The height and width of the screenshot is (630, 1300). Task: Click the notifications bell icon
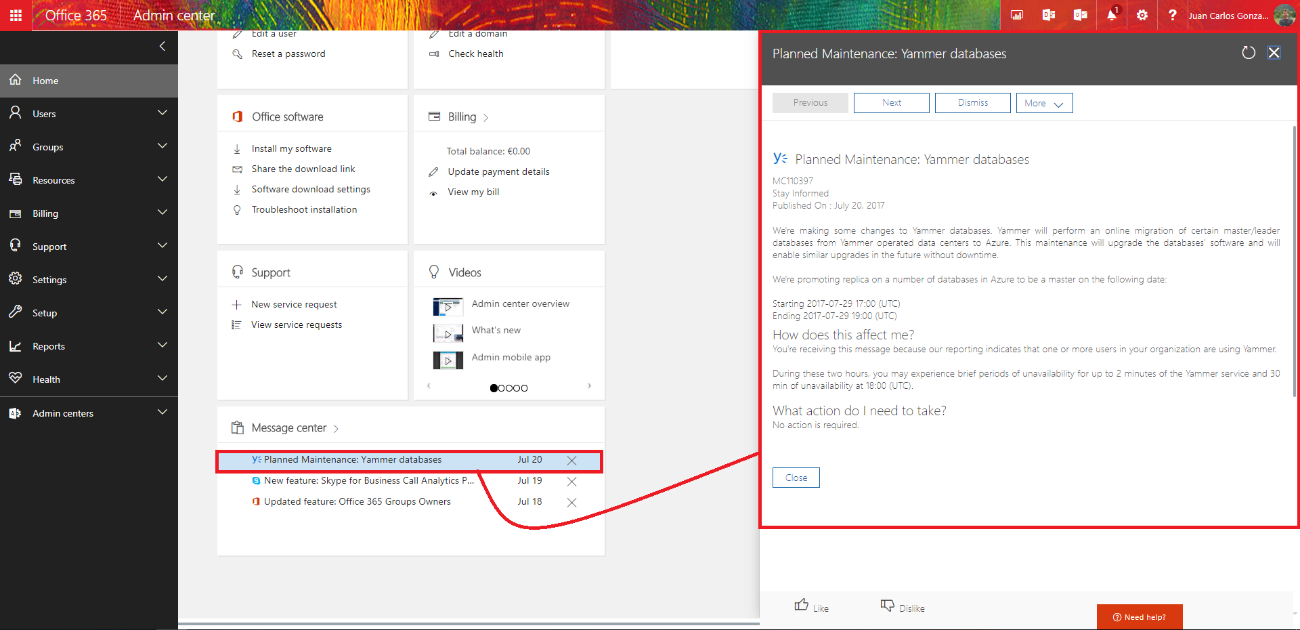pyautogui.click(x=1111, y=15)
